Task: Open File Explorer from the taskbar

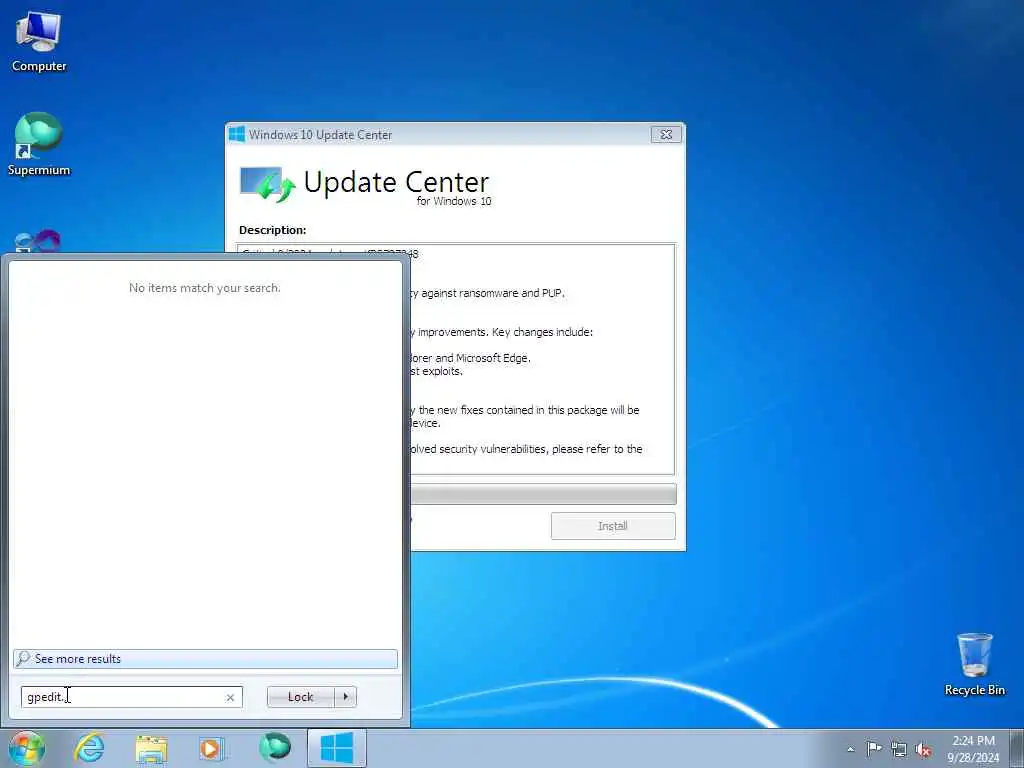Action: click(151, 748)
